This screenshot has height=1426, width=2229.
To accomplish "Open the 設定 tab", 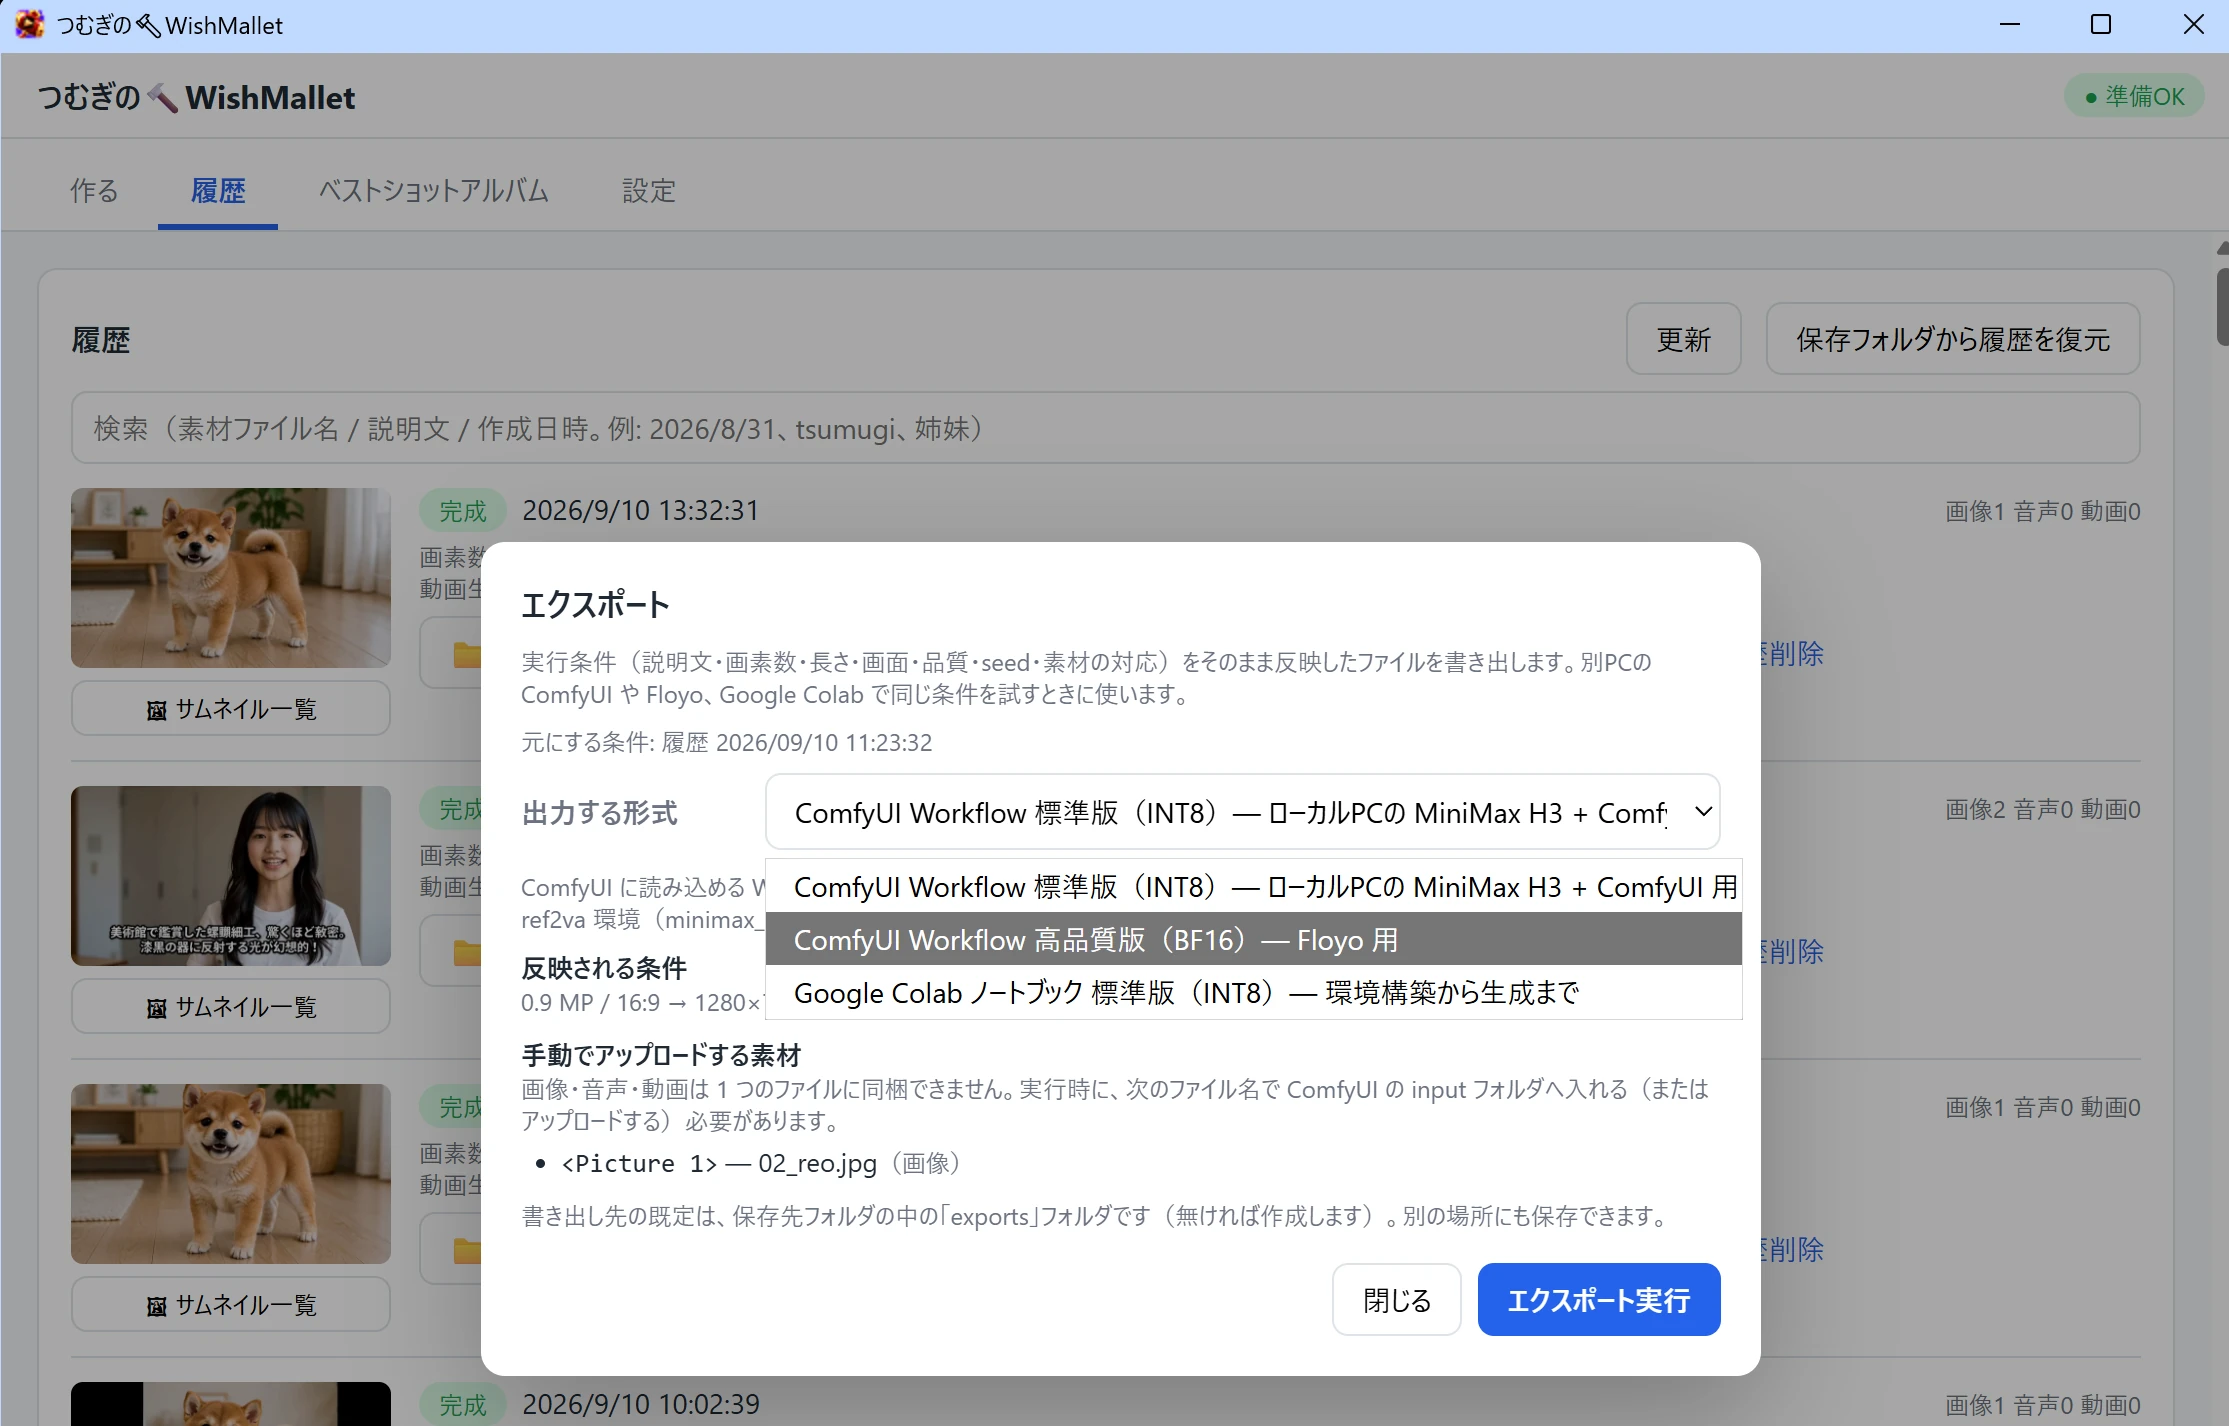I will pos(649,190).
